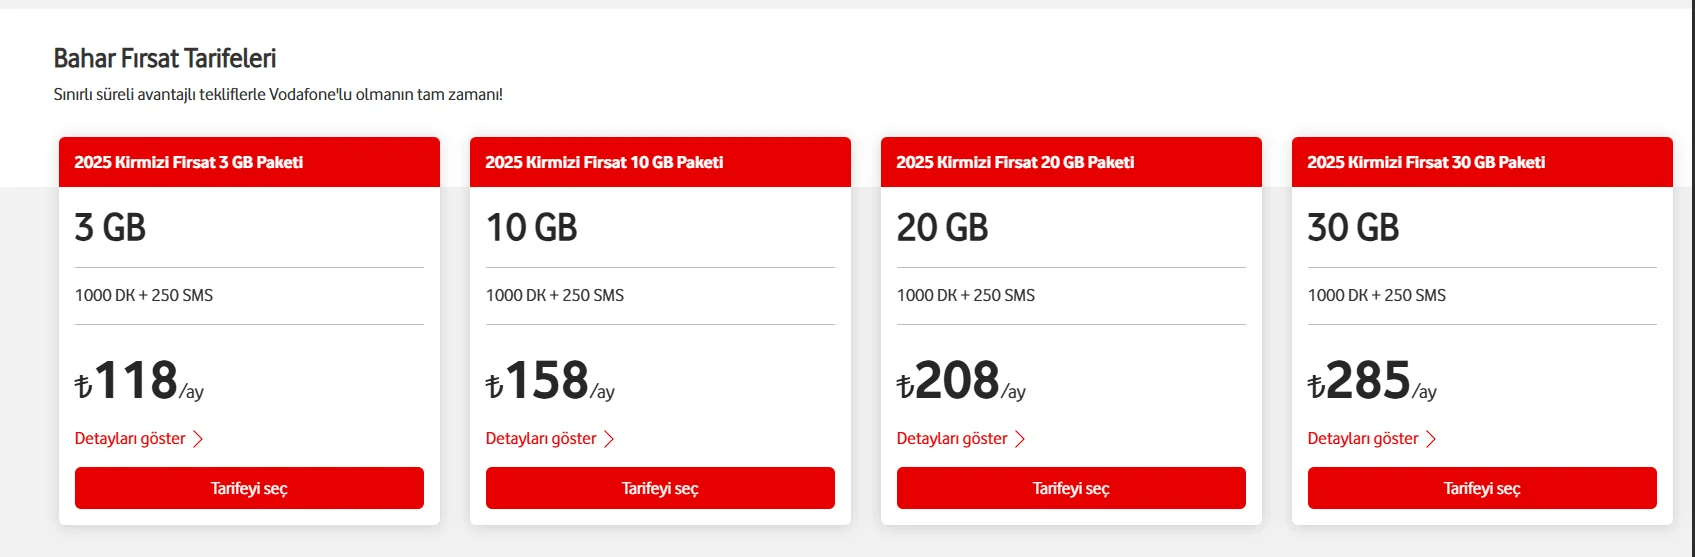Click the large 3 GB data amount

pos(110,228)
